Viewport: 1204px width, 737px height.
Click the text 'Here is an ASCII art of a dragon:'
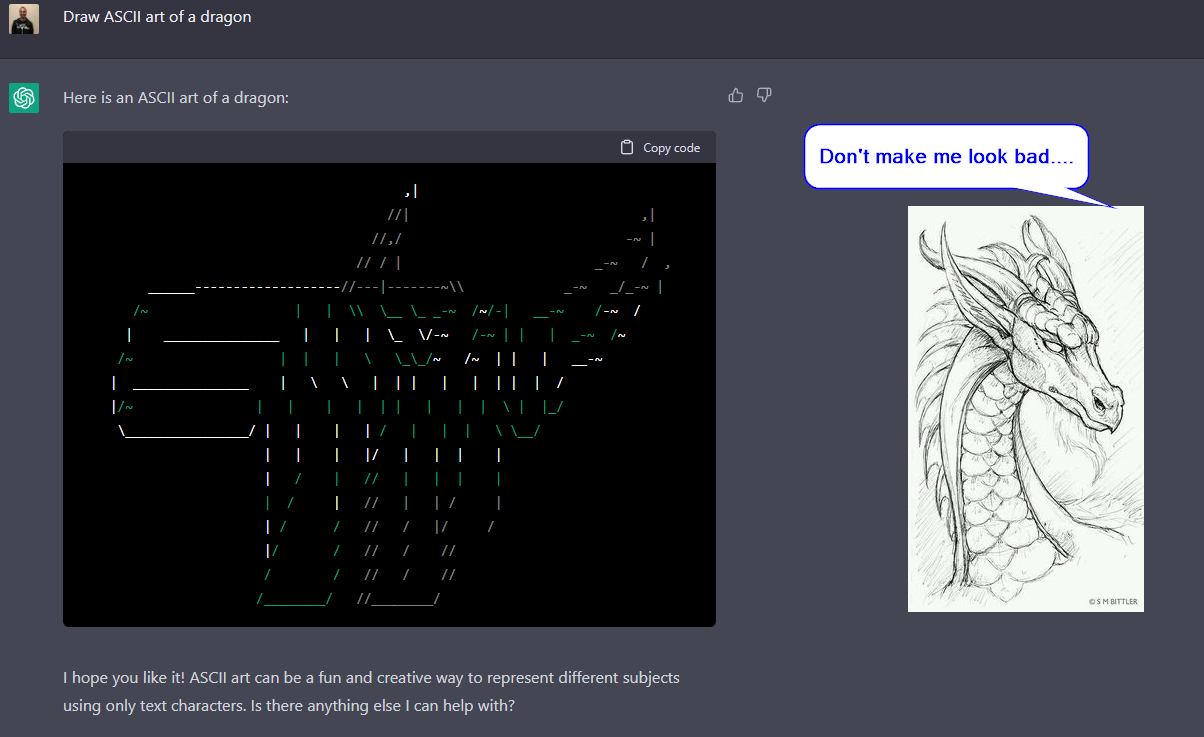[x=176, y=98]
